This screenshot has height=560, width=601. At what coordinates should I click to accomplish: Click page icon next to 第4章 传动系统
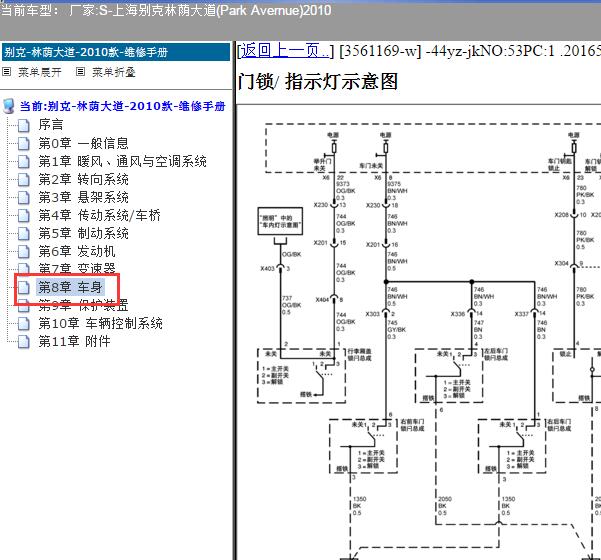point(24,215)
